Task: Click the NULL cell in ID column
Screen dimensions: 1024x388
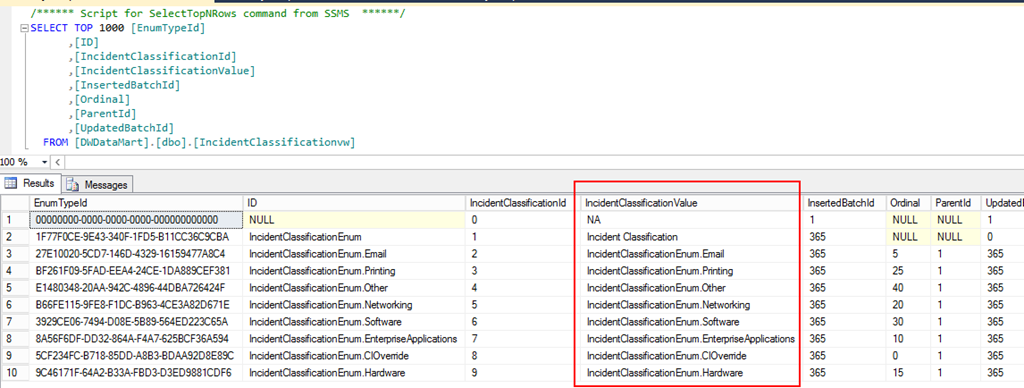Action: [355, 220]
